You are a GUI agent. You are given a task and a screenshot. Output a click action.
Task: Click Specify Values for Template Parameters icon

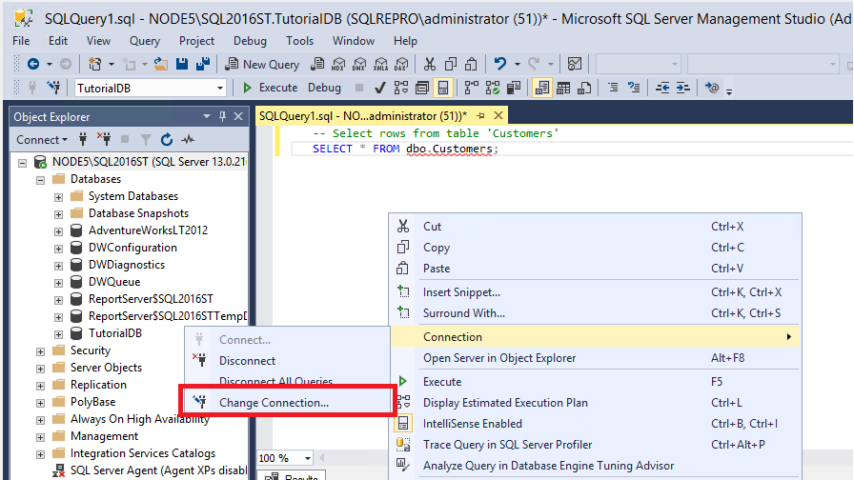click(712, 88)
